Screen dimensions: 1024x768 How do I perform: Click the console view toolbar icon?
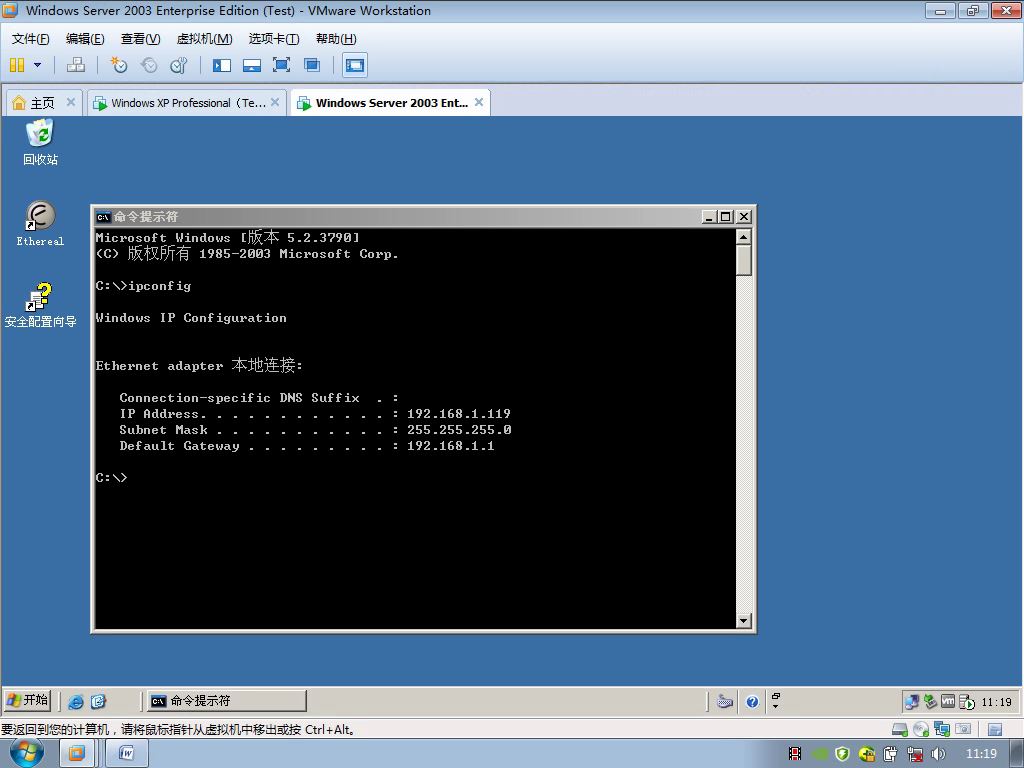coord(355,65)
